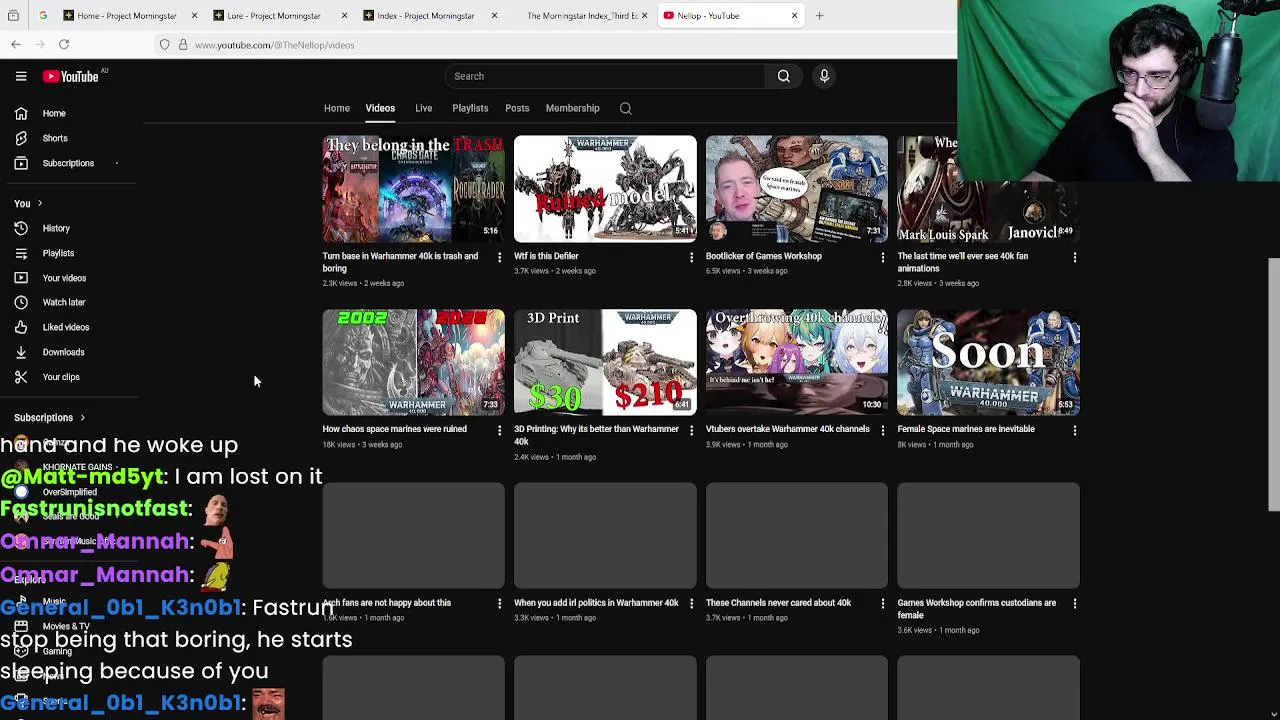Open options menu for Bootlicker of Games Workshop
This screenshot has width=1280, height=720.
click(x=882, y=257)
